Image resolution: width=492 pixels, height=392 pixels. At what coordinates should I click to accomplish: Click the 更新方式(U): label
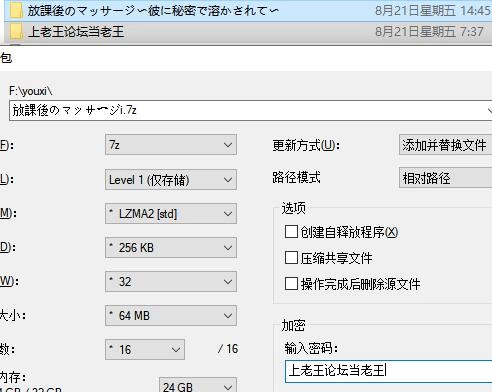pos(306,145)
